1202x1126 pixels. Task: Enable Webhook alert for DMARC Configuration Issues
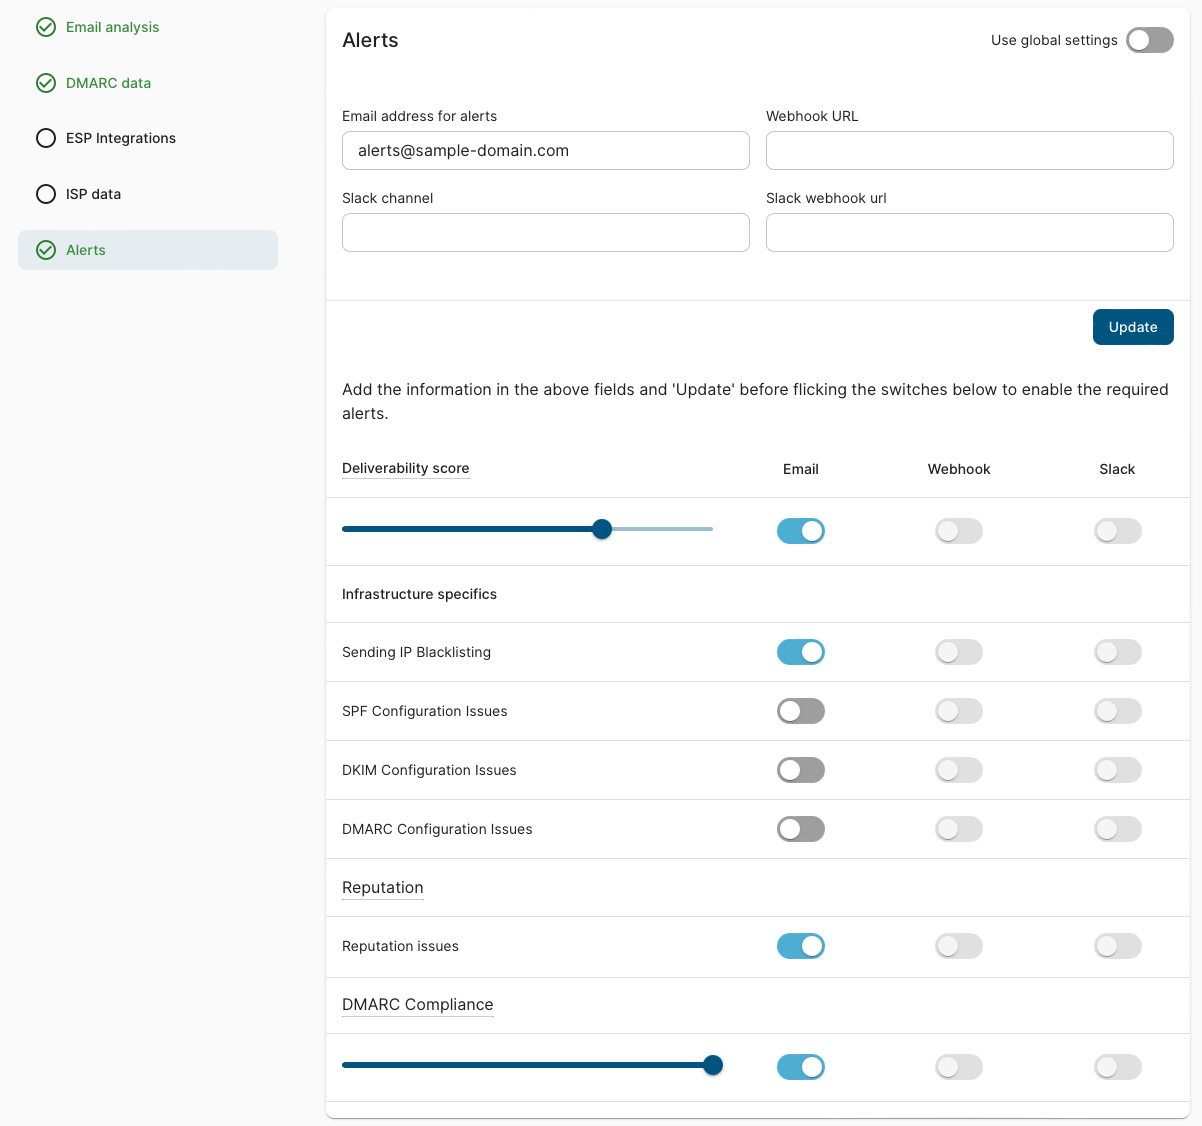tap(959, 829)
